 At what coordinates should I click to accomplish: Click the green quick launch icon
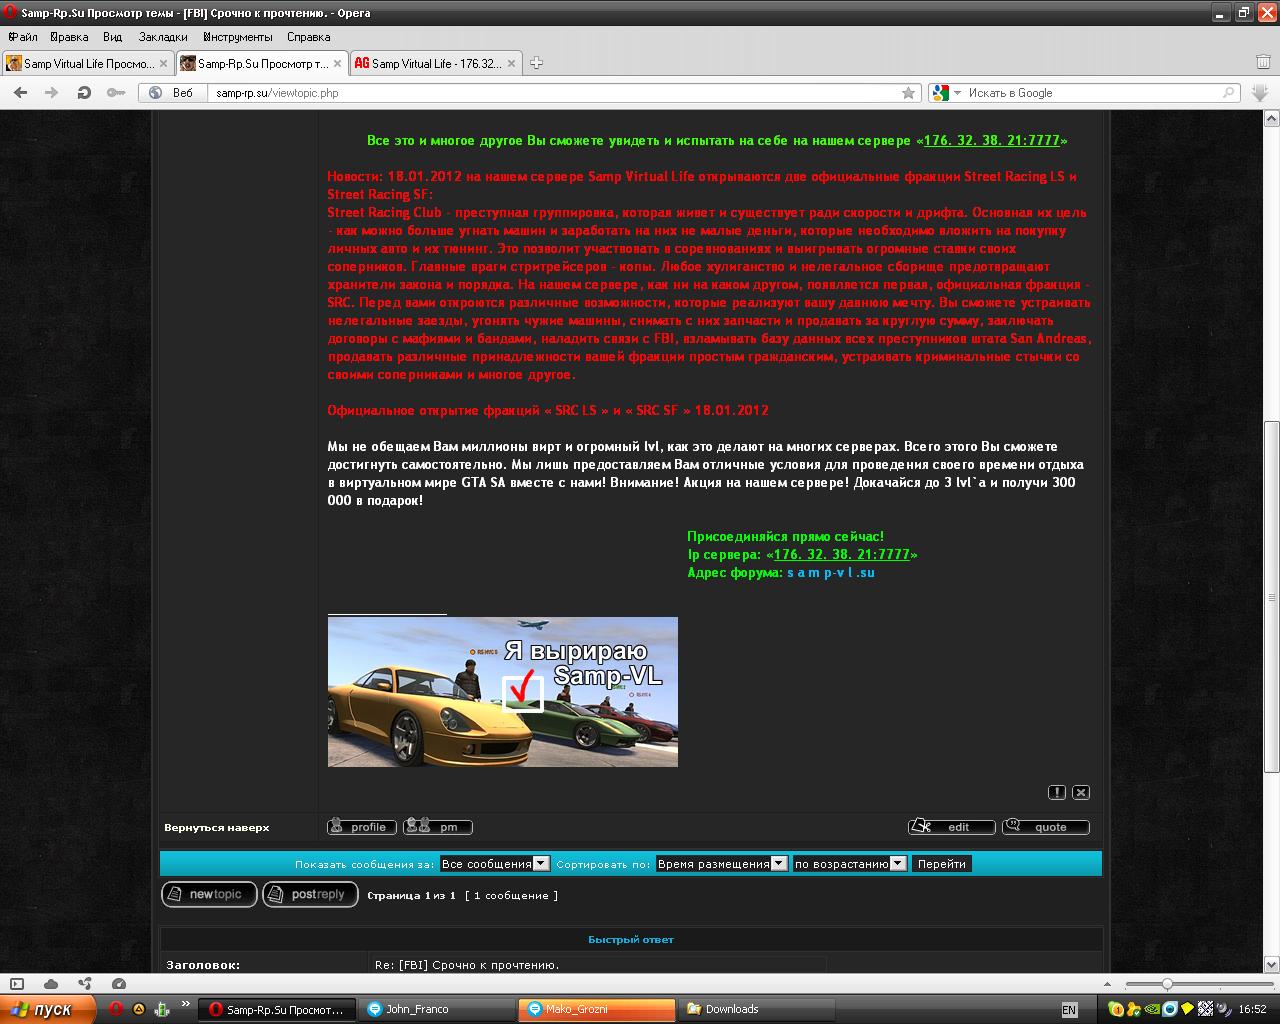161,1009
